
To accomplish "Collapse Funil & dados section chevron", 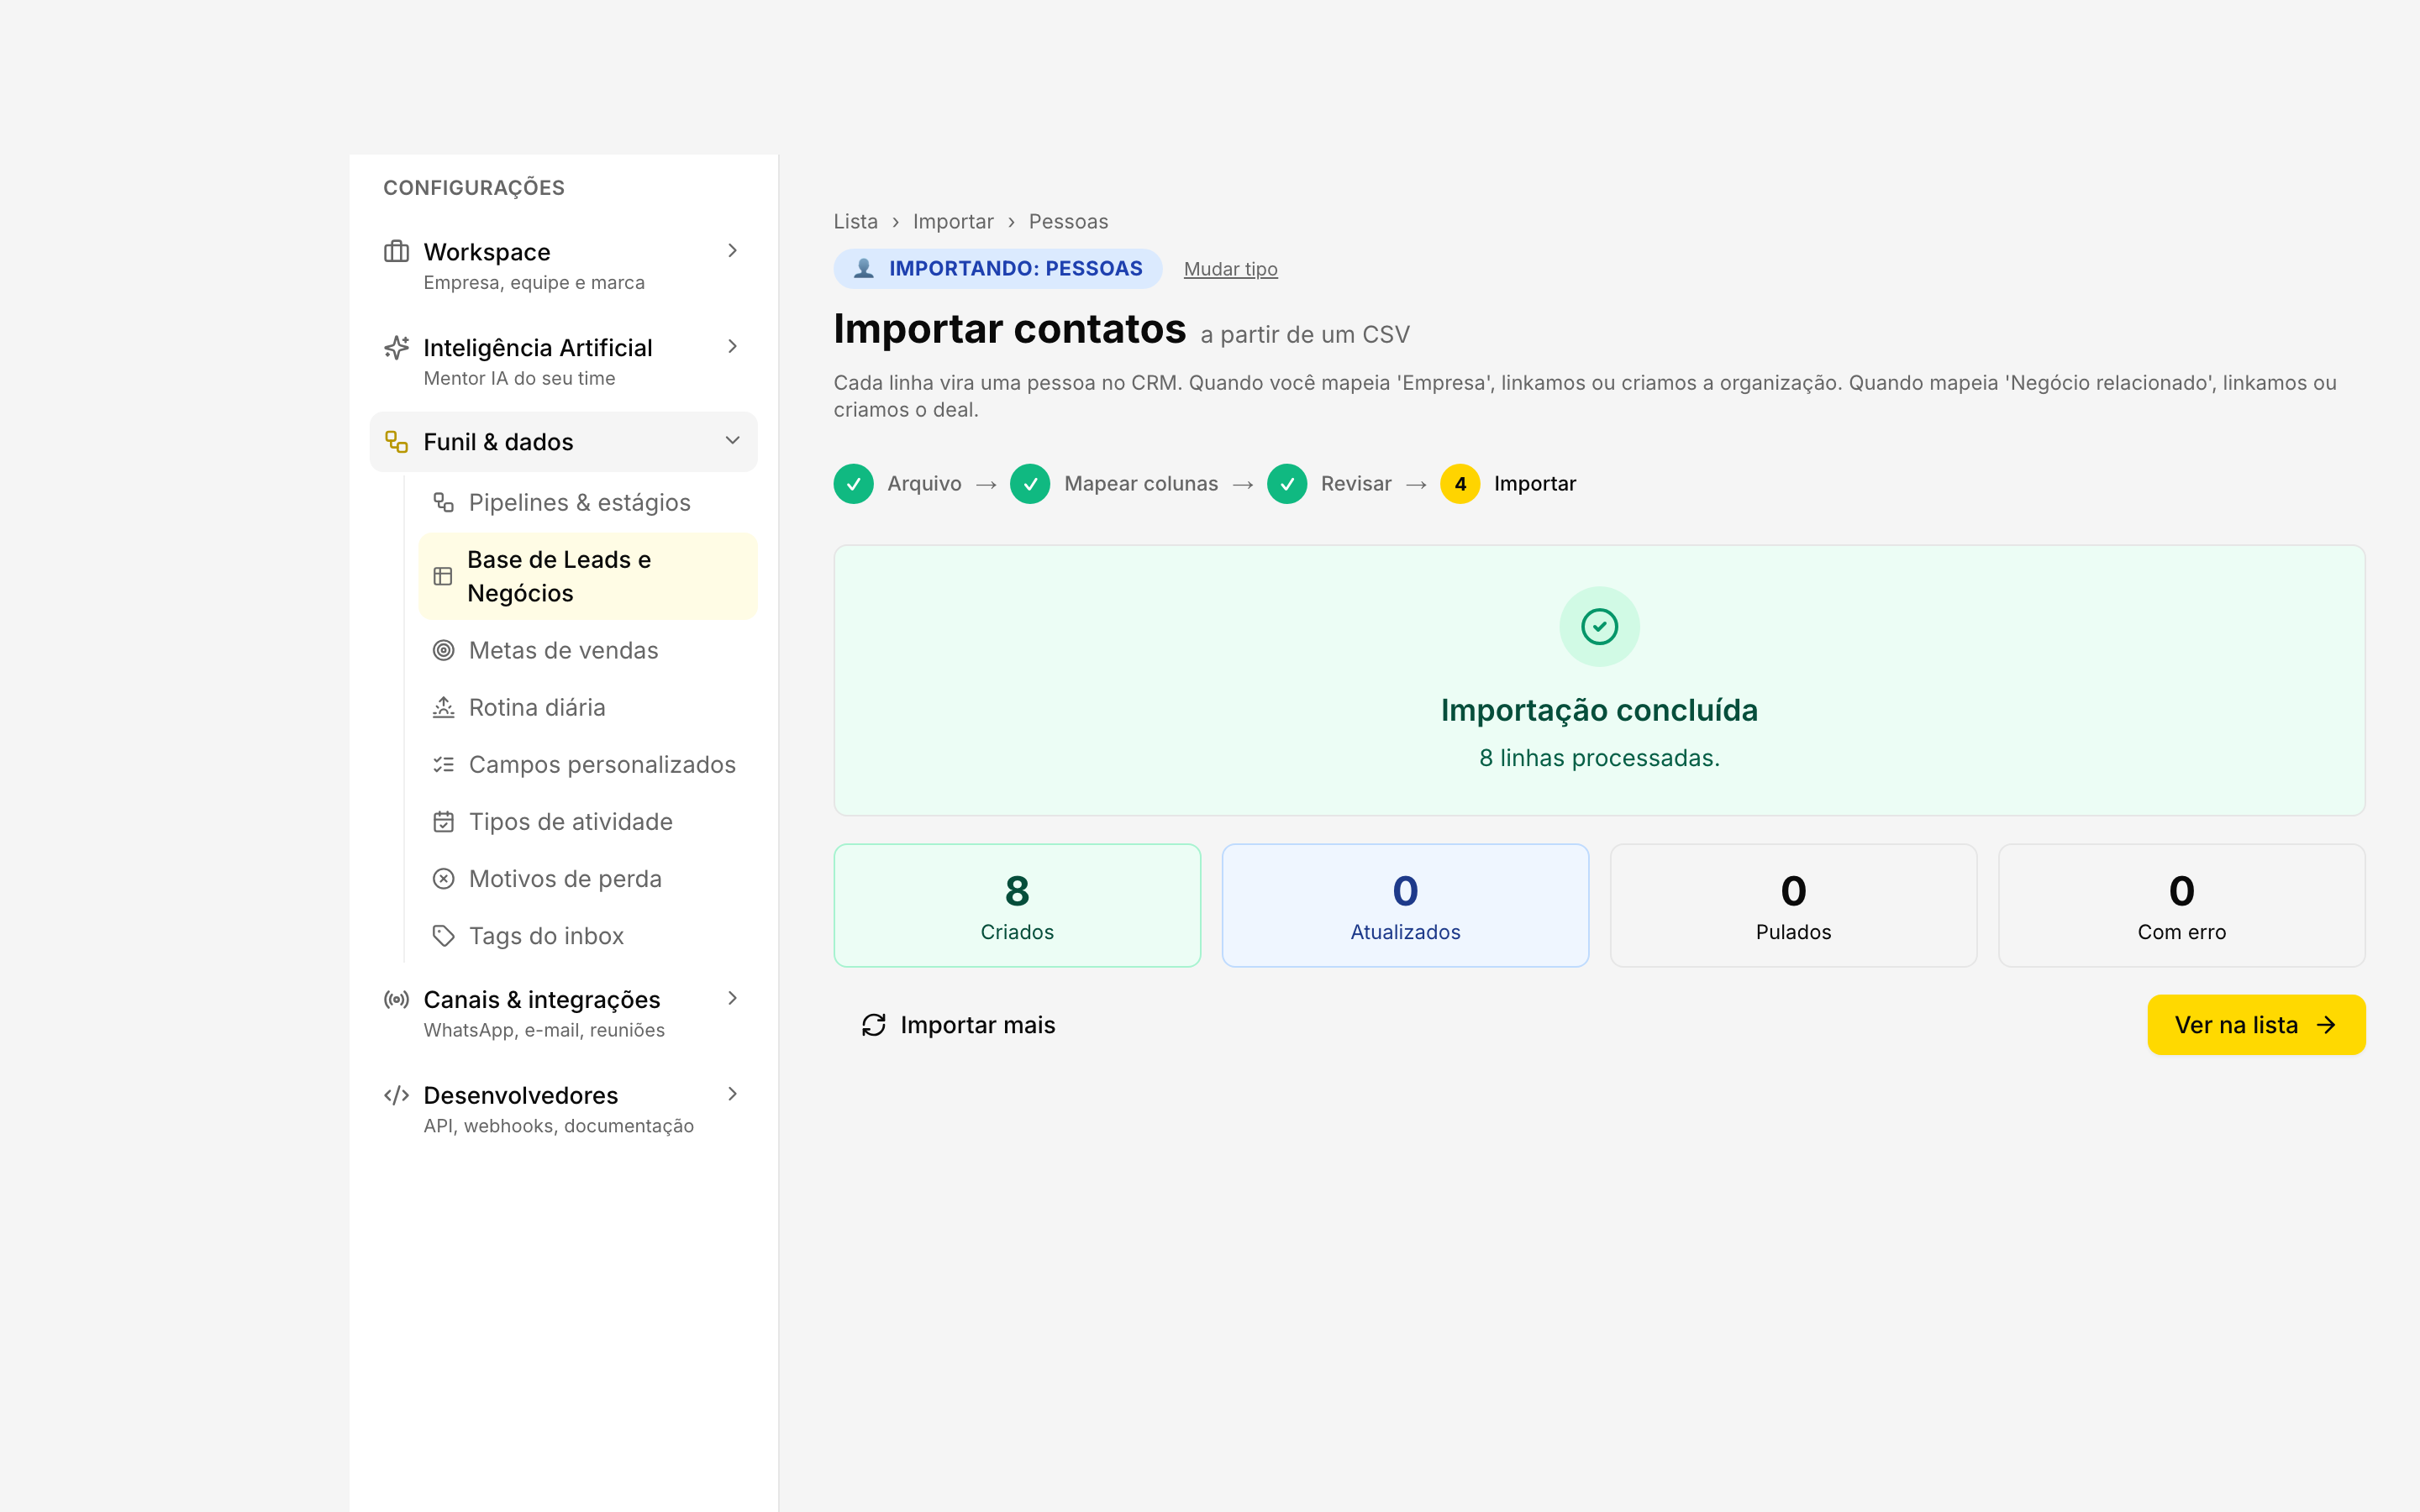I will [733, 440].
